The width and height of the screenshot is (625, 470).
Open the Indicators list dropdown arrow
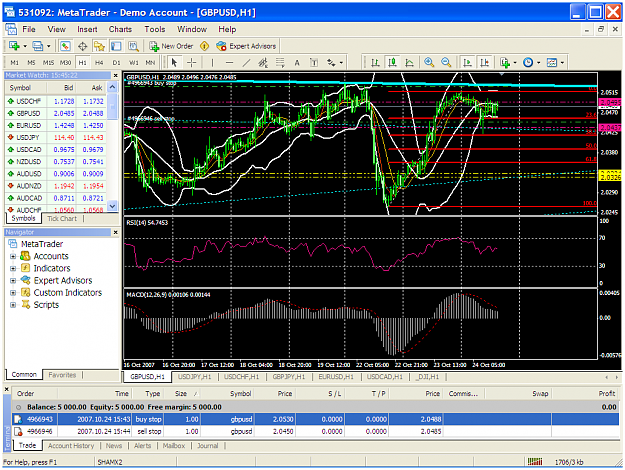click(x=515, y=63)
